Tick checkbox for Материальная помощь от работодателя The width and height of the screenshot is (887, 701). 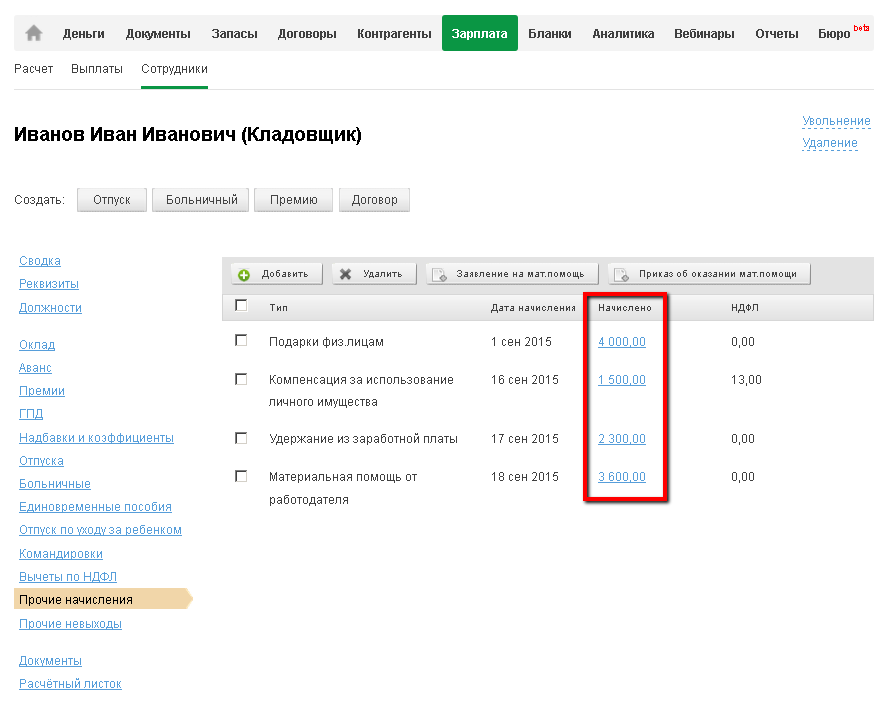[x=241, y=477]
